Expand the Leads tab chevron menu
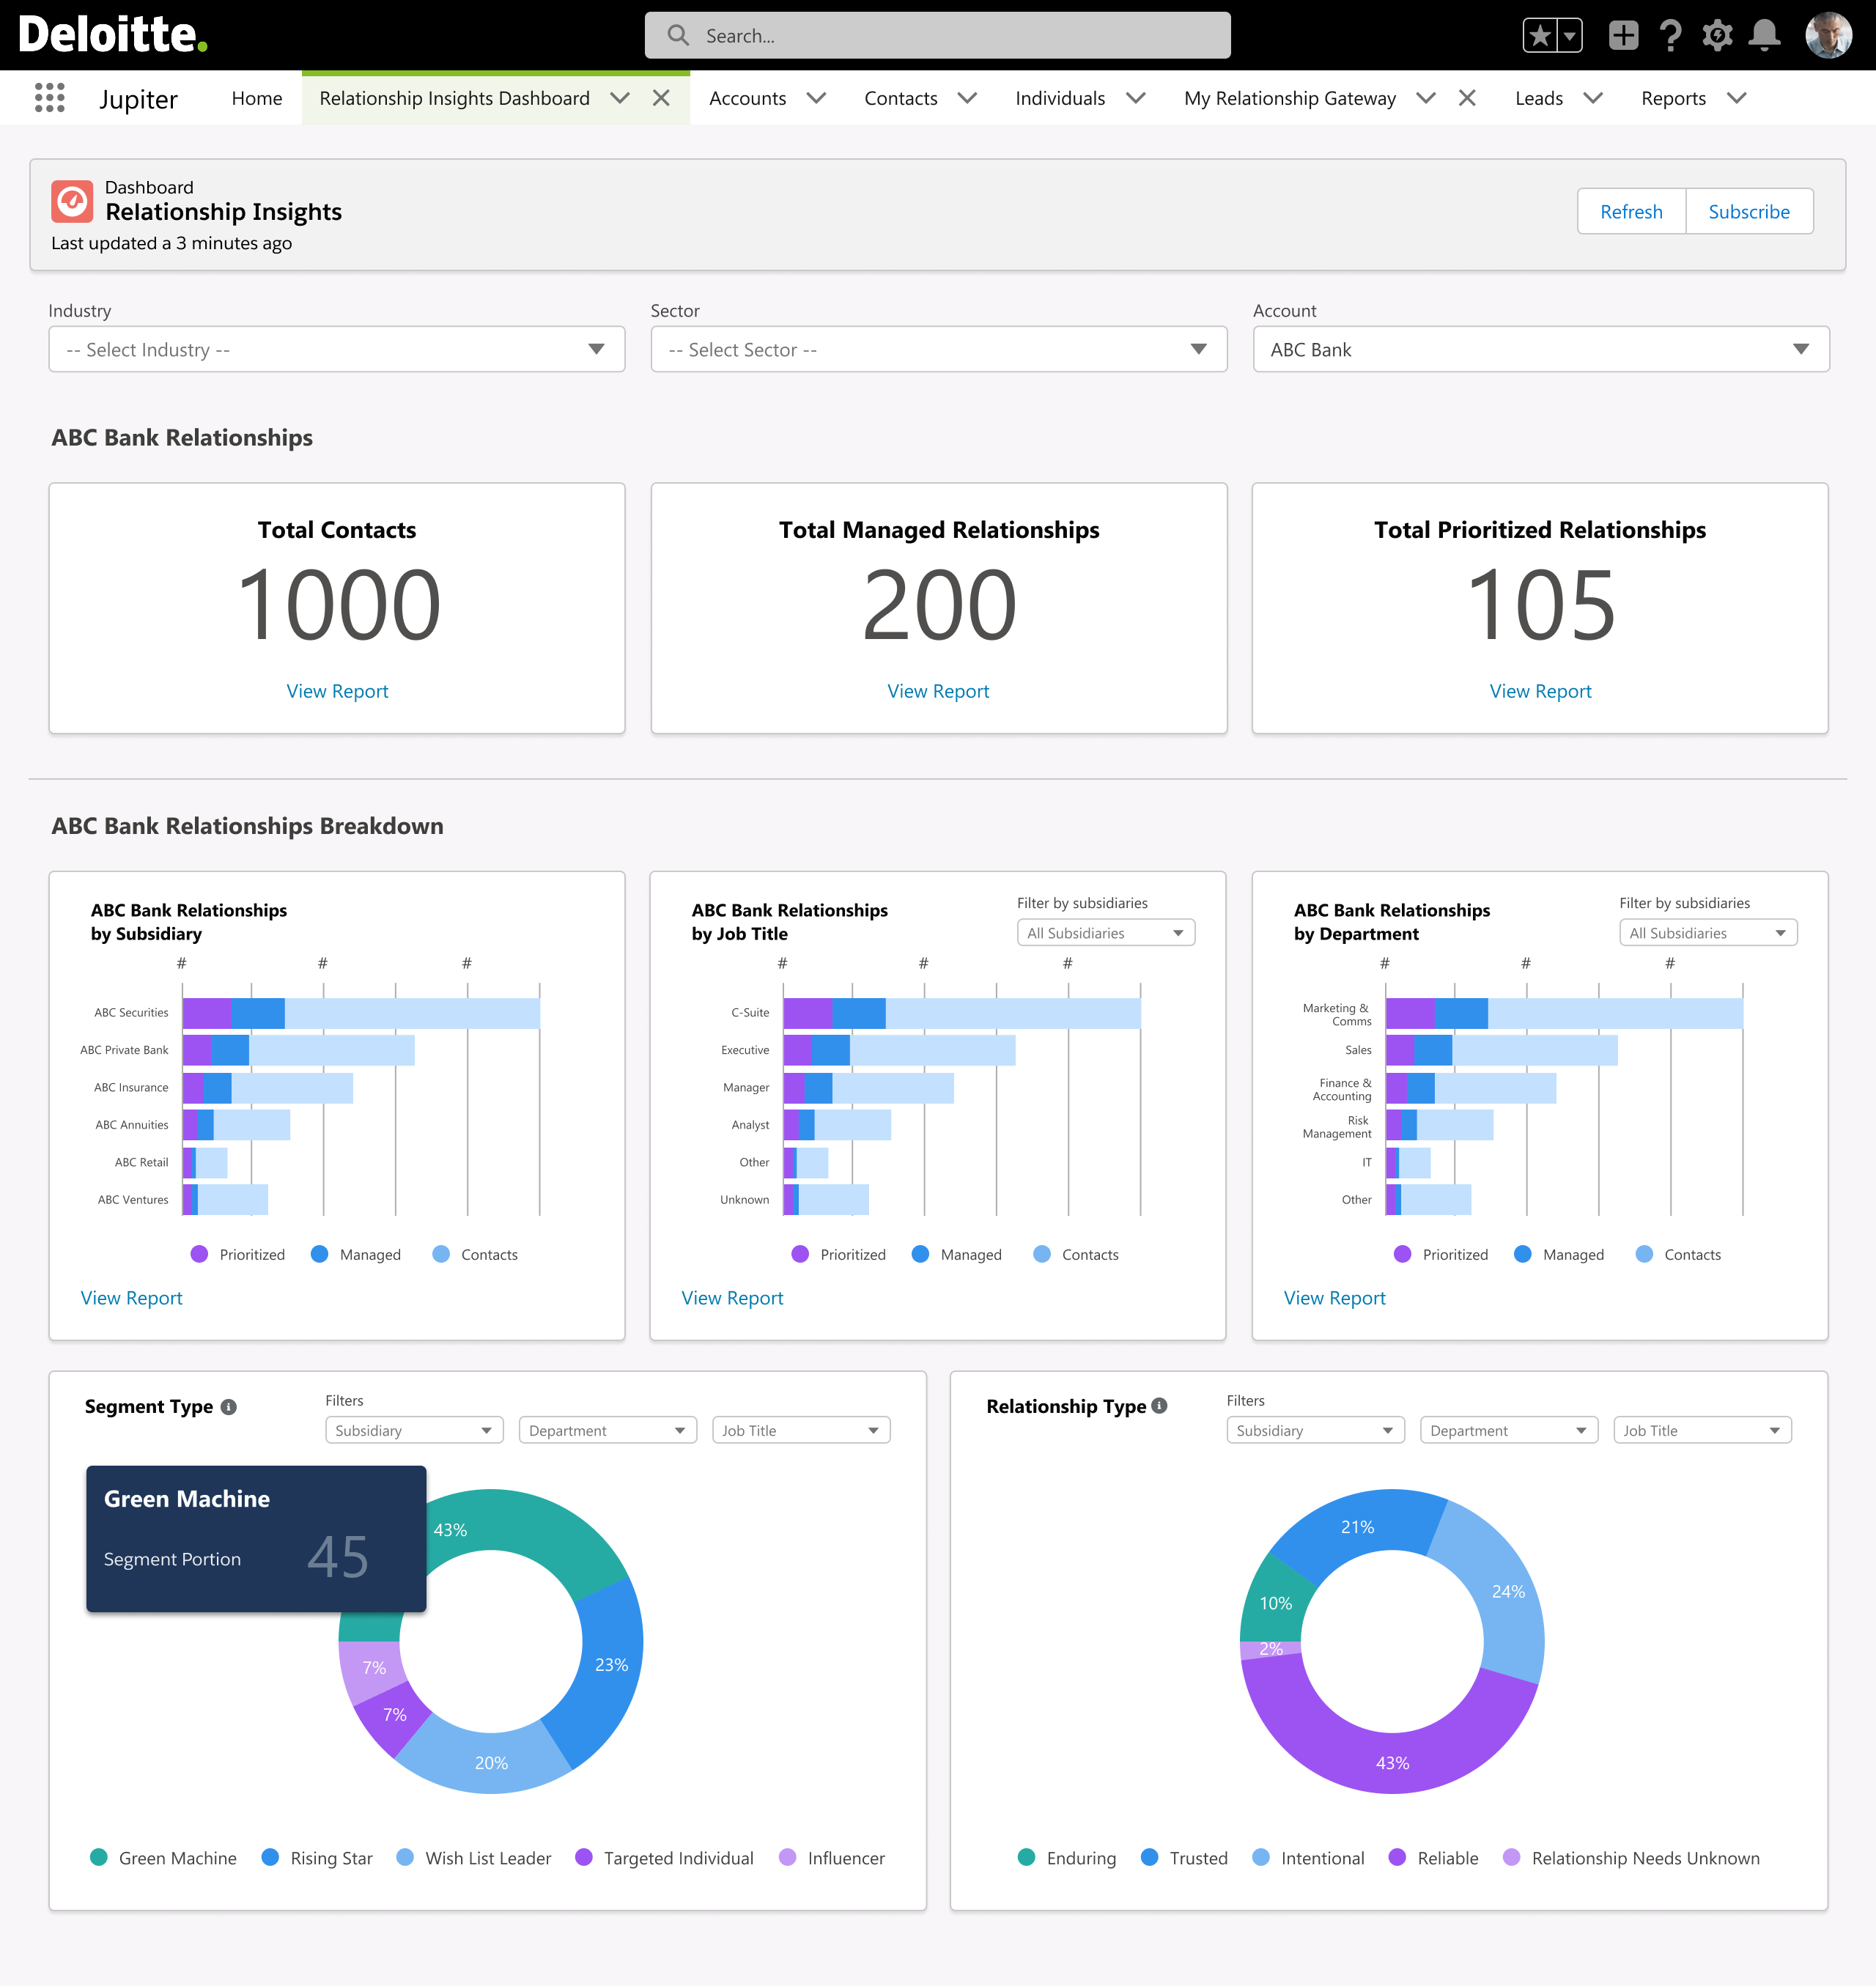Viewport: 1876px width, 1986px height. tap(1593, 97)
